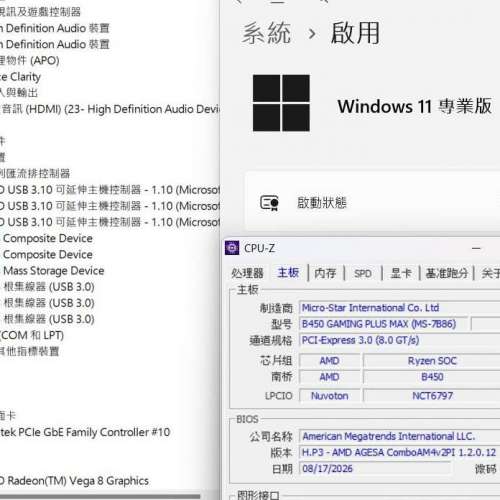
Task: Click the Windows 11 logo in Settings
Action: (281, 103)
